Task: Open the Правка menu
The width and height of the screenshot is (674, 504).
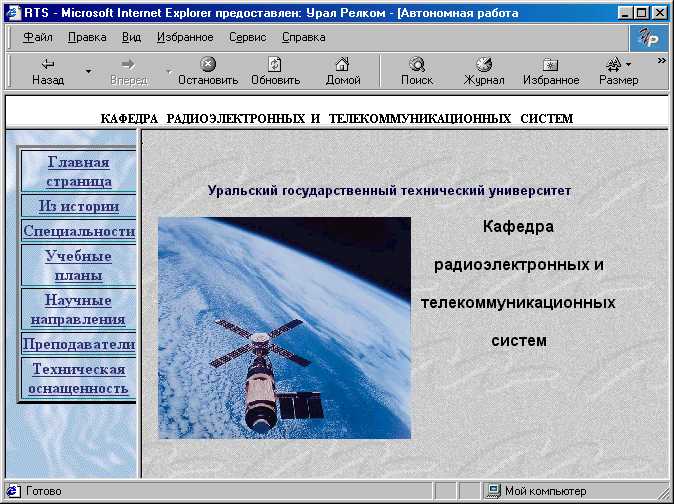Action: click(87, 37)
